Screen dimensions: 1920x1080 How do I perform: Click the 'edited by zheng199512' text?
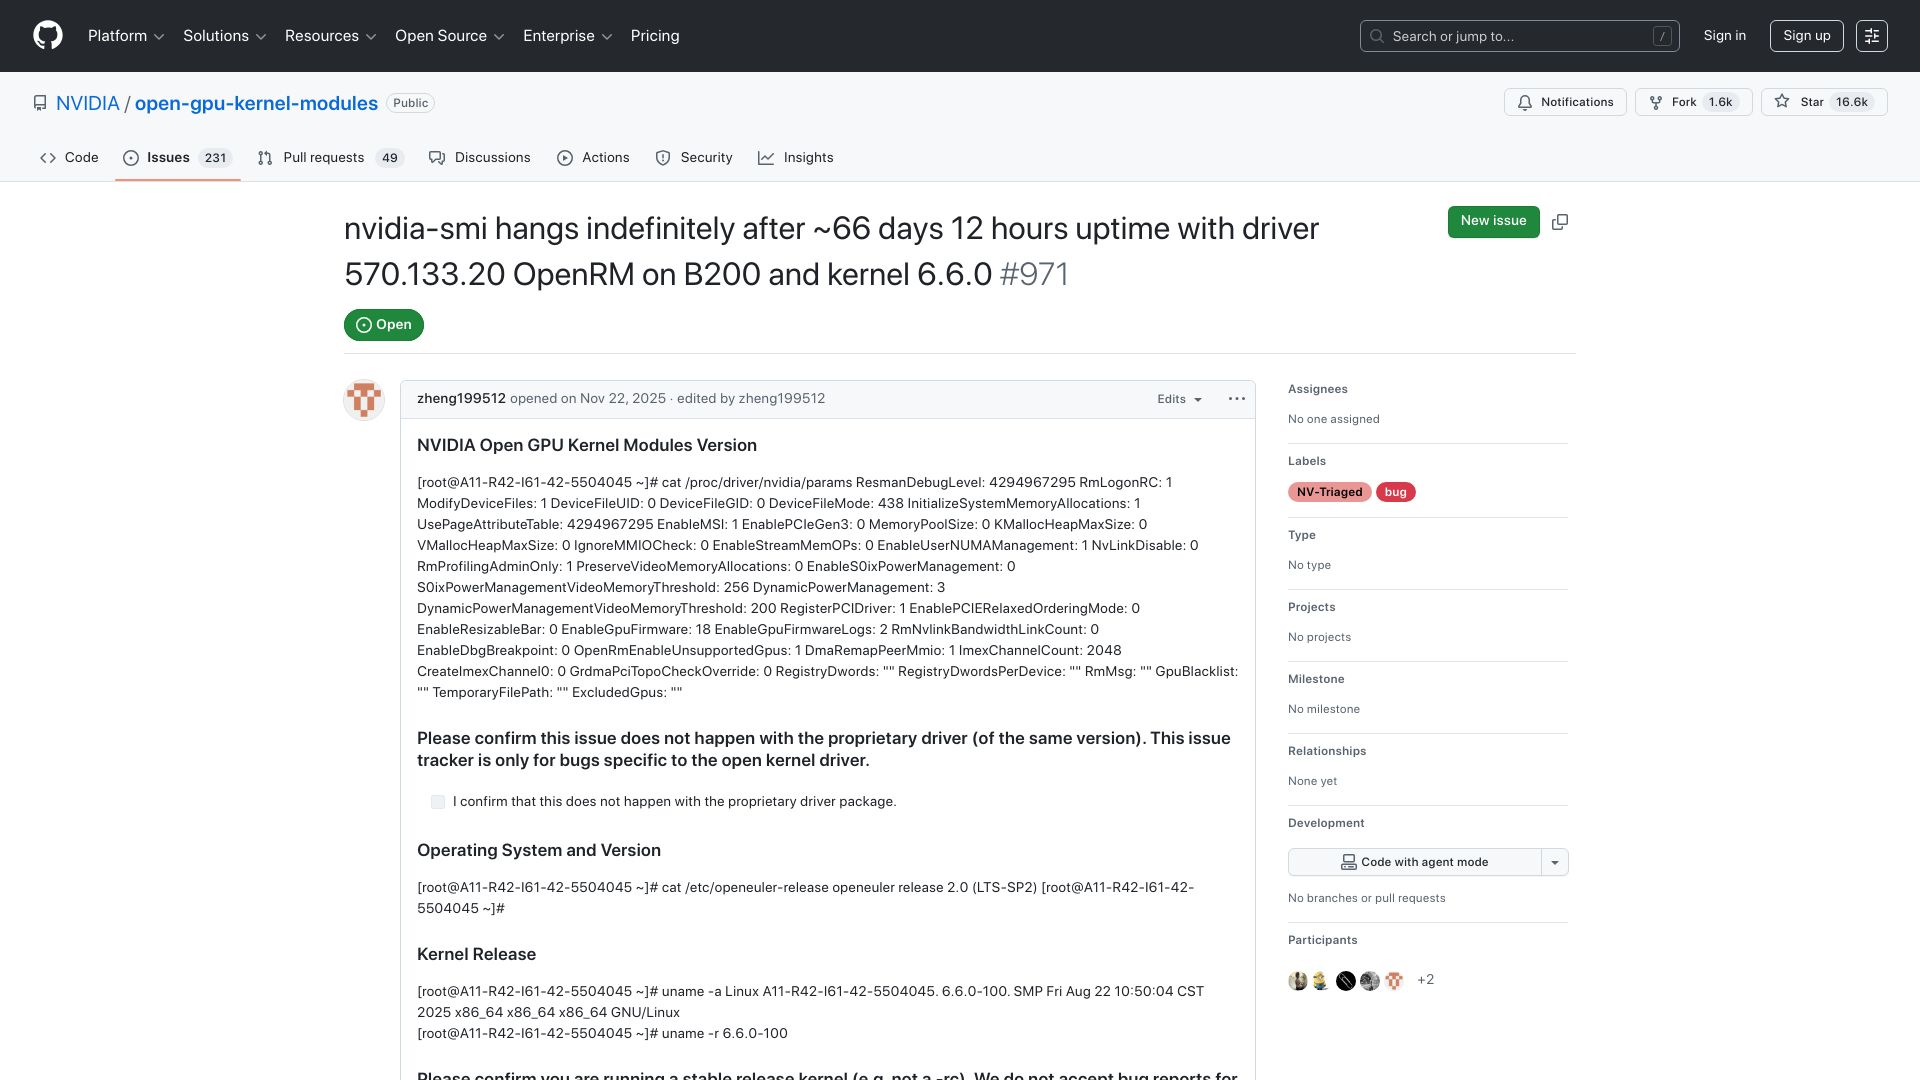tap(751, 399)
